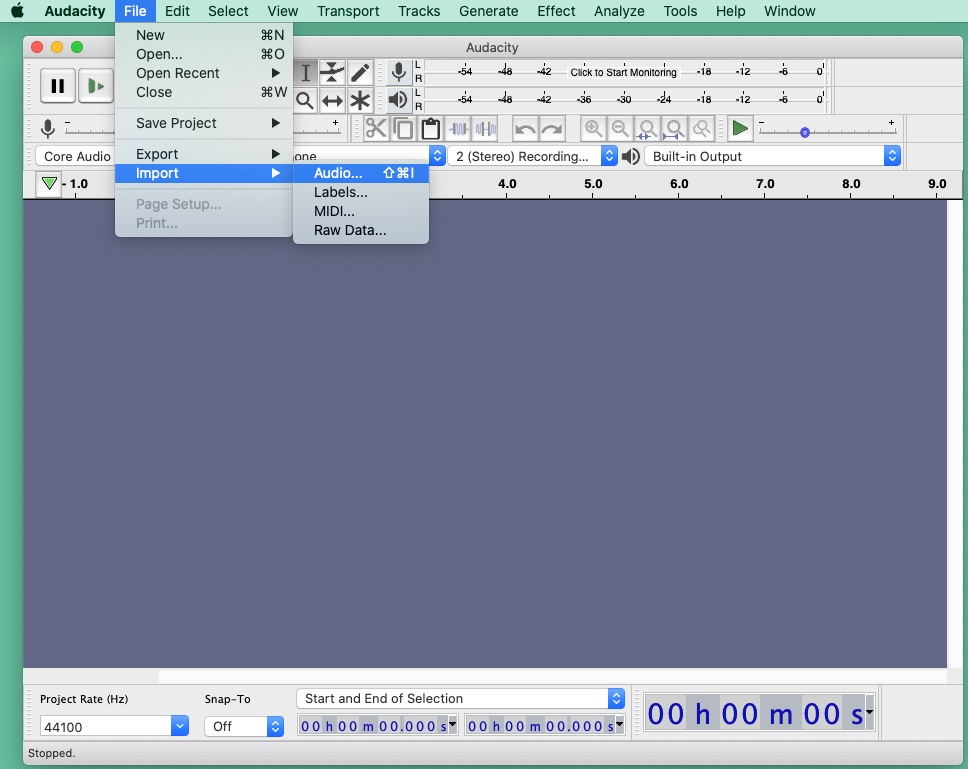Image resolution: width=968 pixels, height=769 pixels.
Task: Click the green Play-at-Speed button
Action: pyautogui.click(x=740, y=128)
